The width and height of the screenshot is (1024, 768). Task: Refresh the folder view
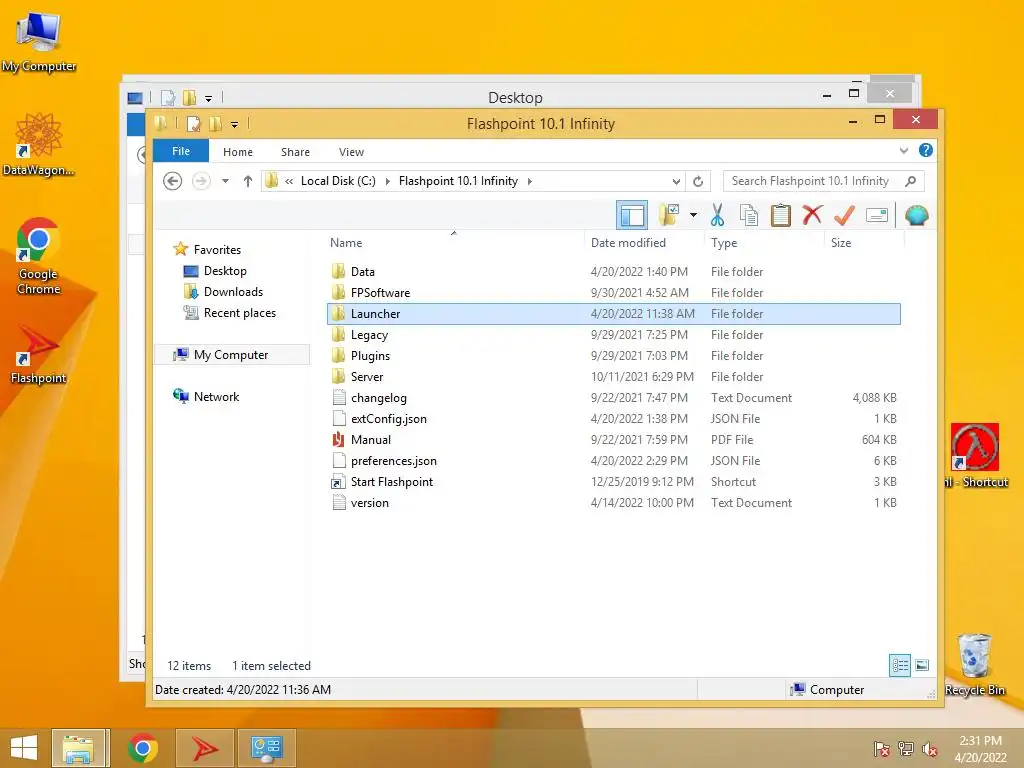(698, 182)
